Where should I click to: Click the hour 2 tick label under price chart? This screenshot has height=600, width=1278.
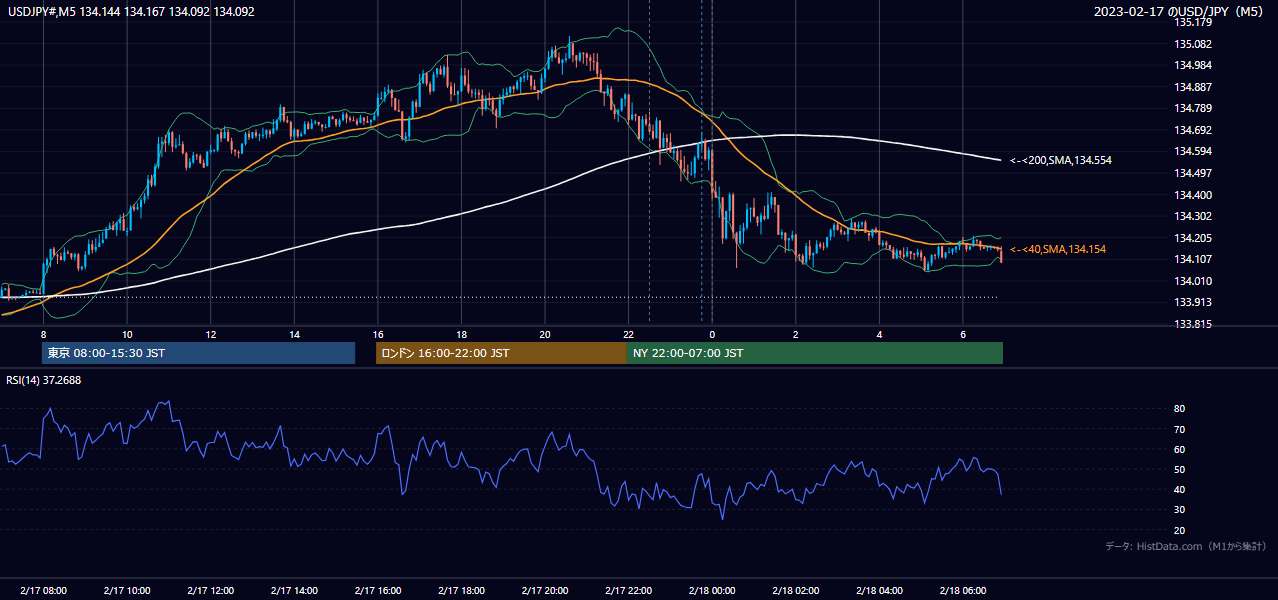tap(795, 334)
